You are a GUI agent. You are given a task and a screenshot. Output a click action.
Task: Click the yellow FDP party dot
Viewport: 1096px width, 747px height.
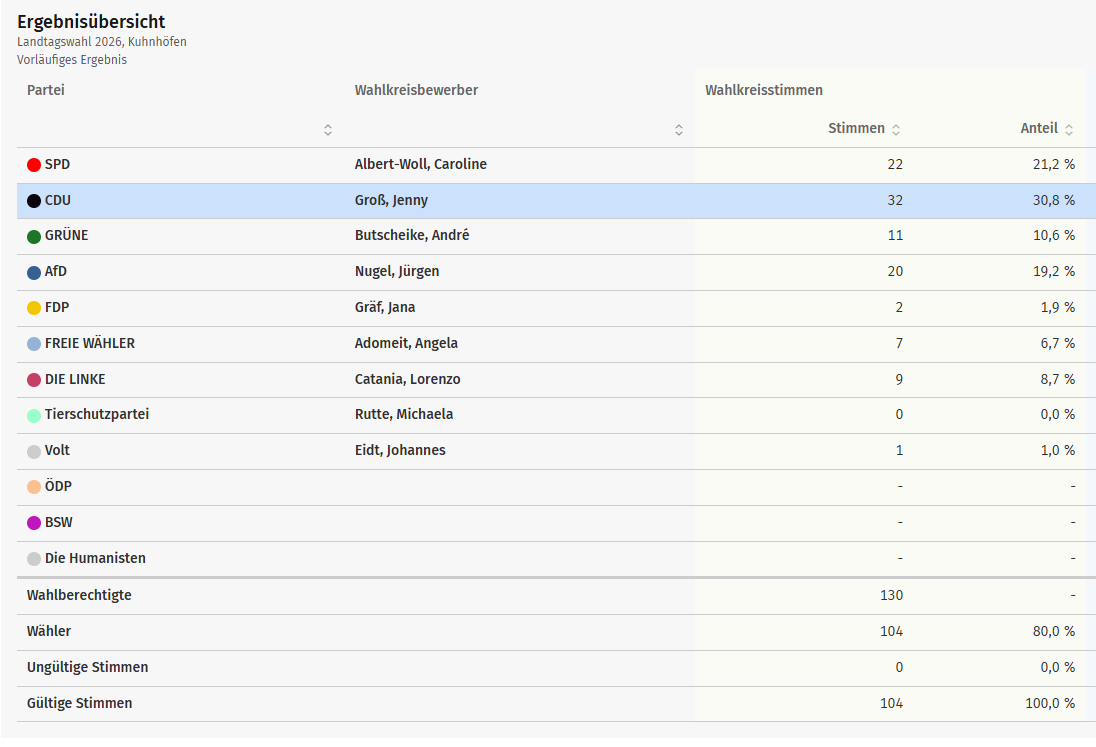(34, 308)
